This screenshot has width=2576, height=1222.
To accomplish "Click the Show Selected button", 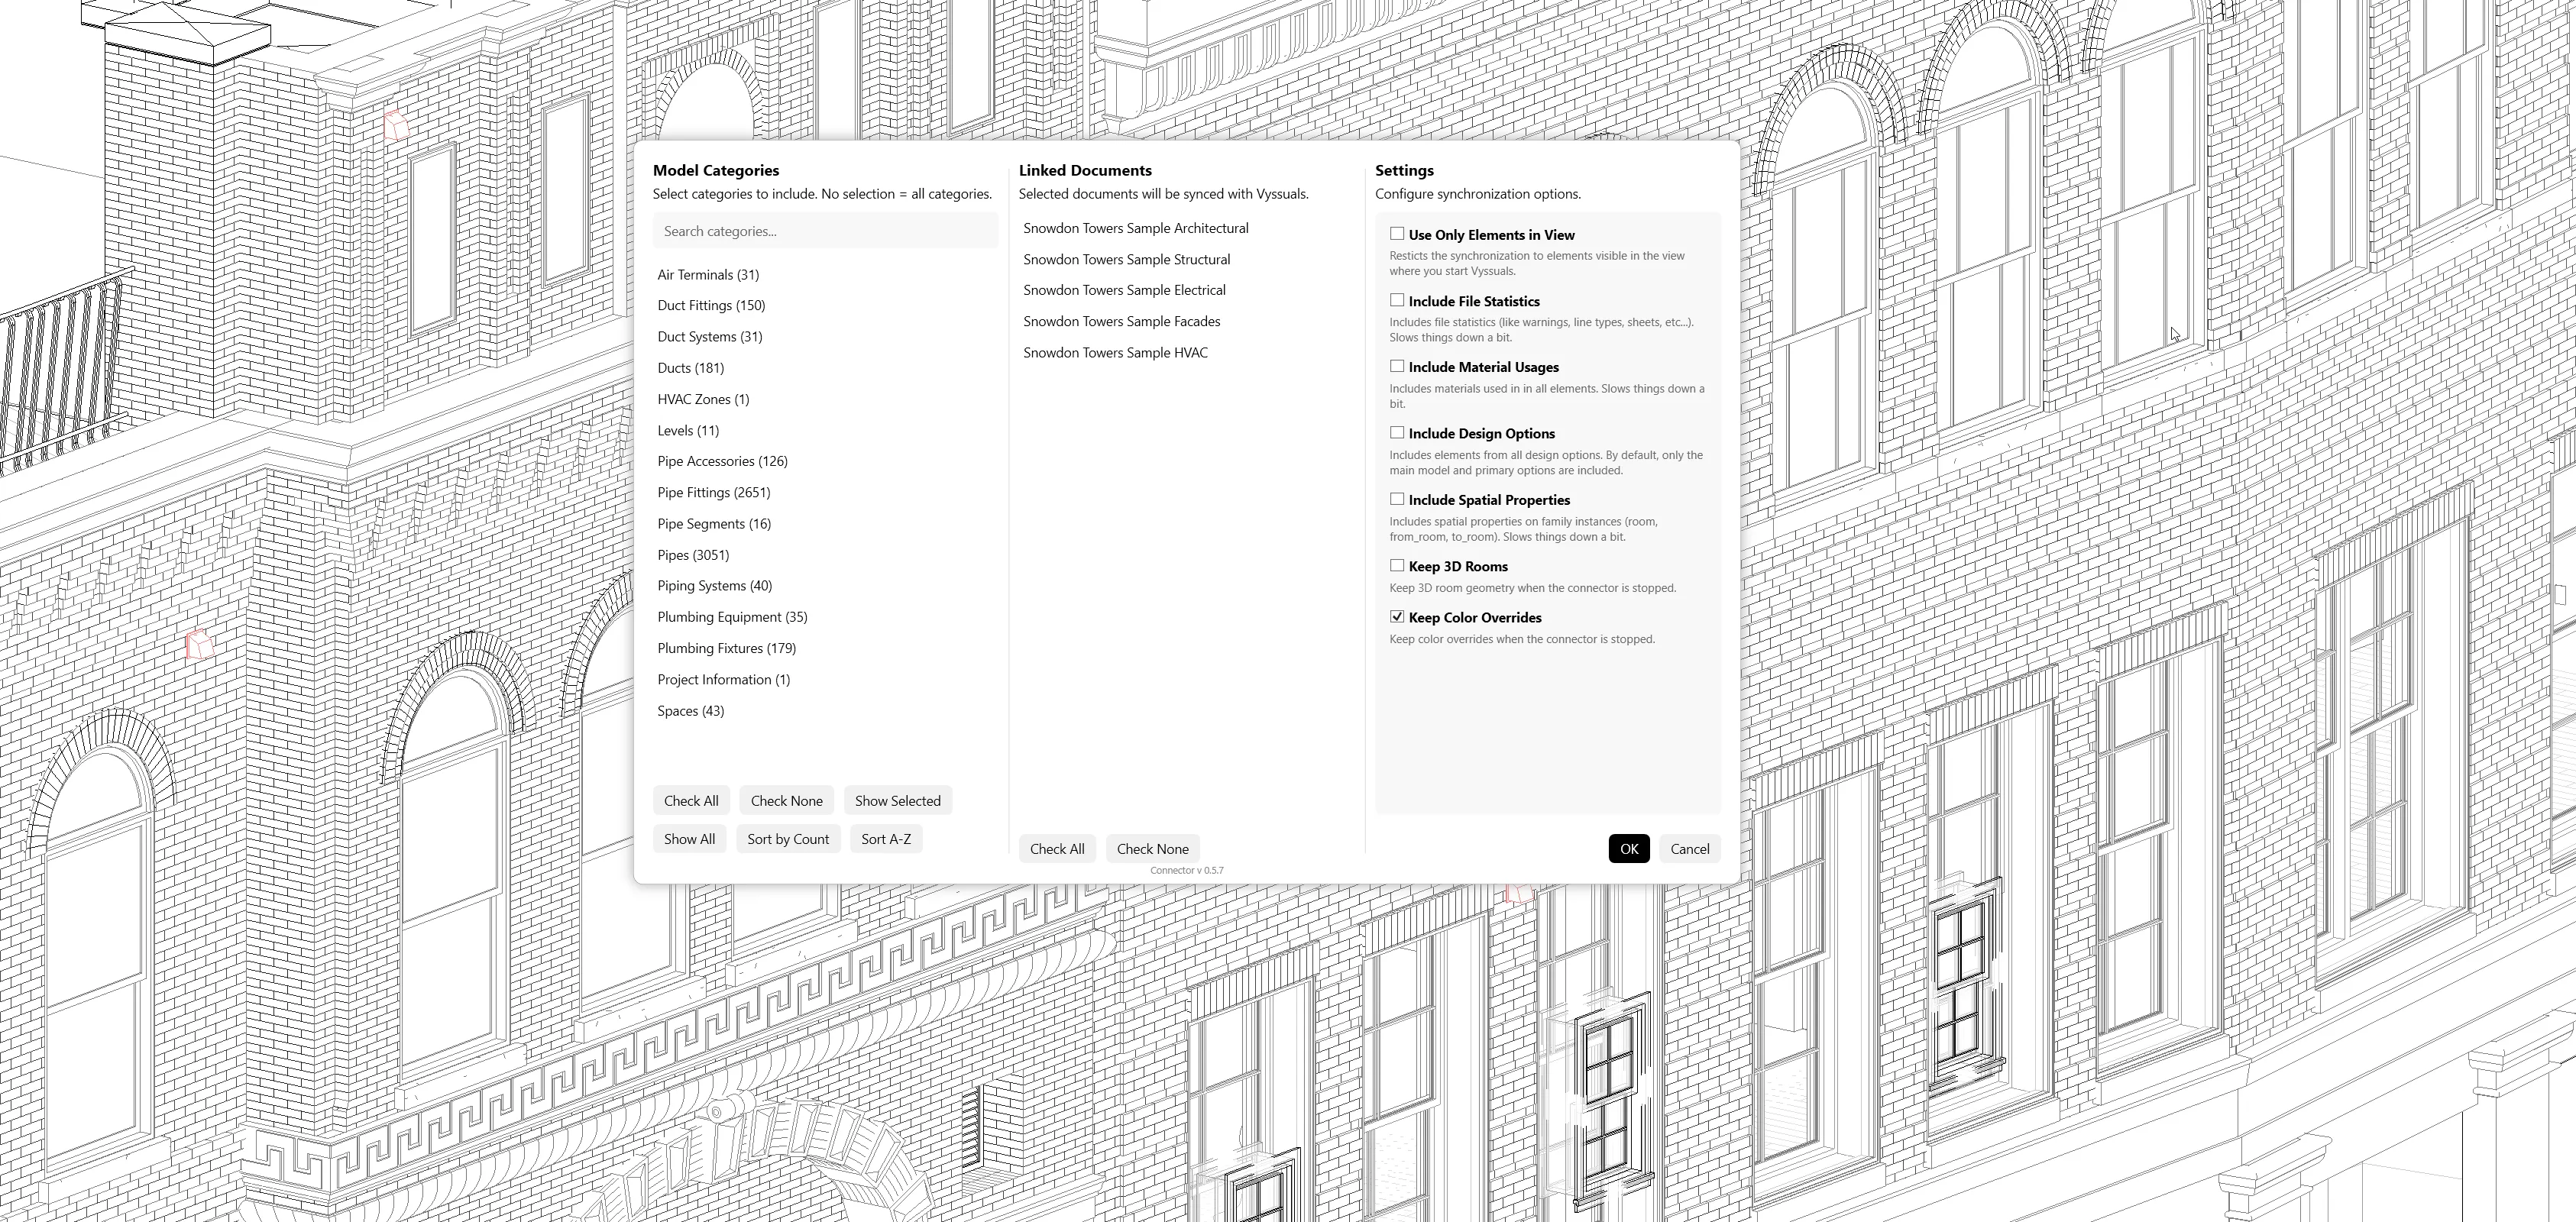I will (x=897, y=800).
